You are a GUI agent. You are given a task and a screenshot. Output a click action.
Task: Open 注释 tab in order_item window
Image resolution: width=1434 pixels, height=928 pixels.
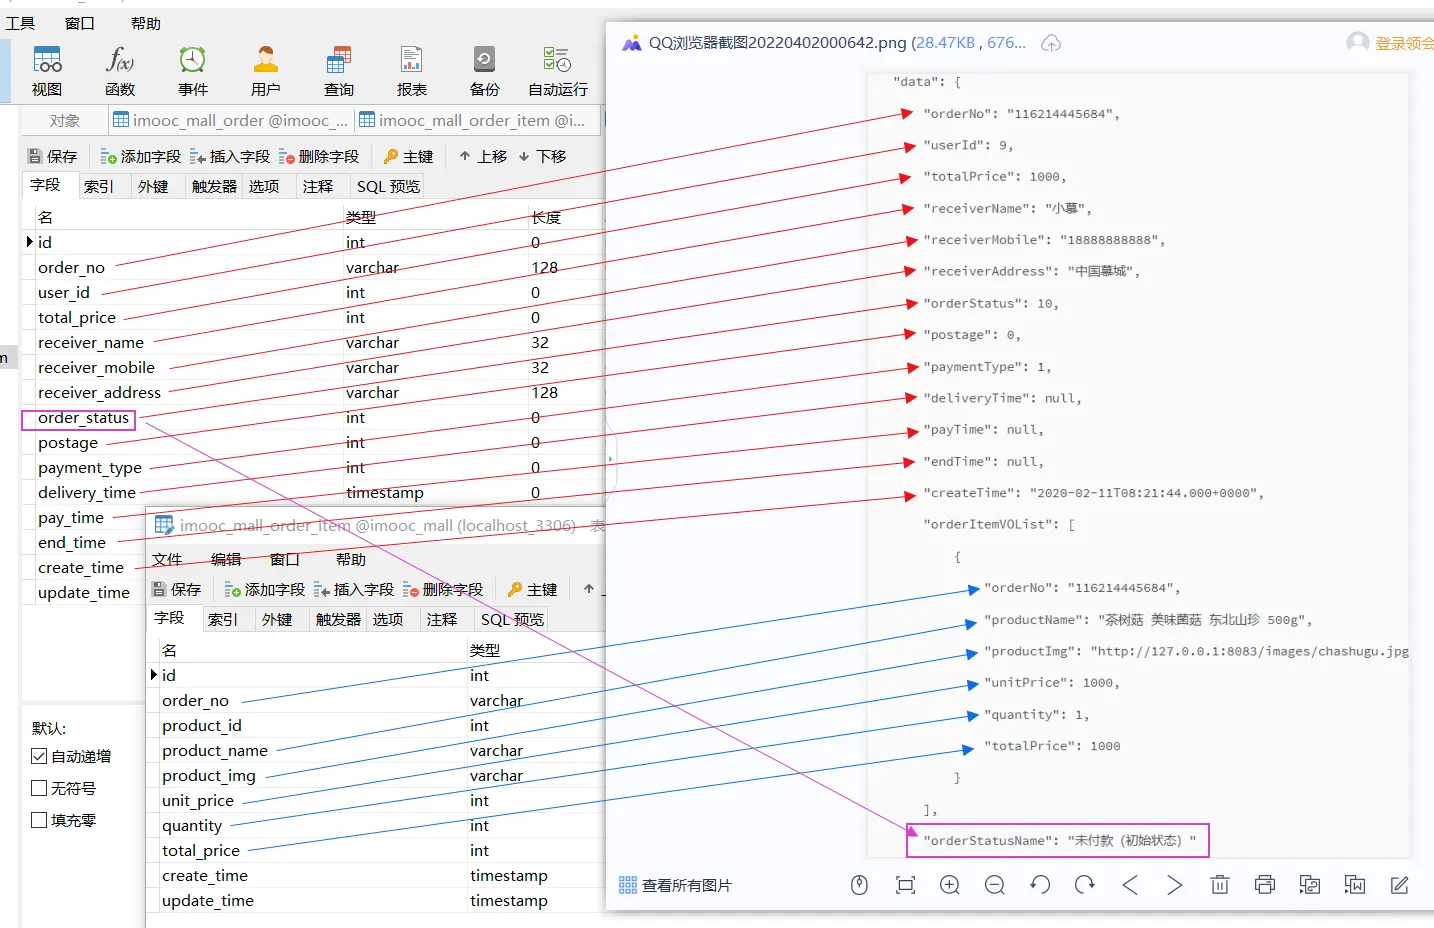[x=441, y=619]
